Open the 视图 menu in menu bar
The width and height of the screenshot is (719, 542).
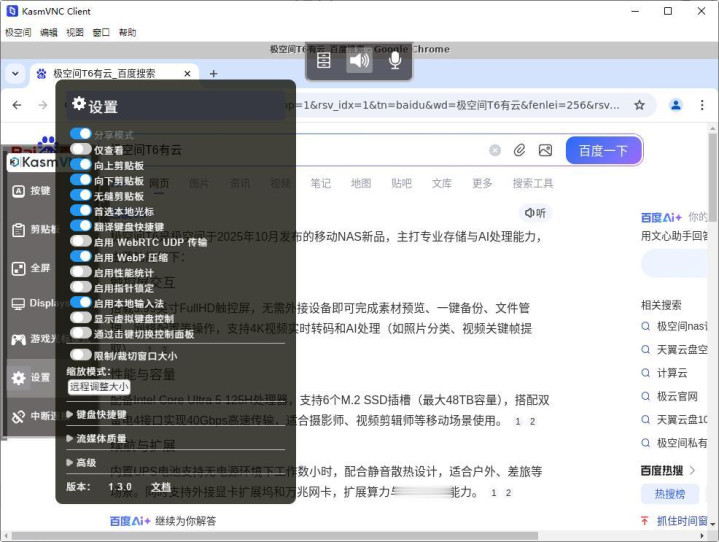(75, 33)
